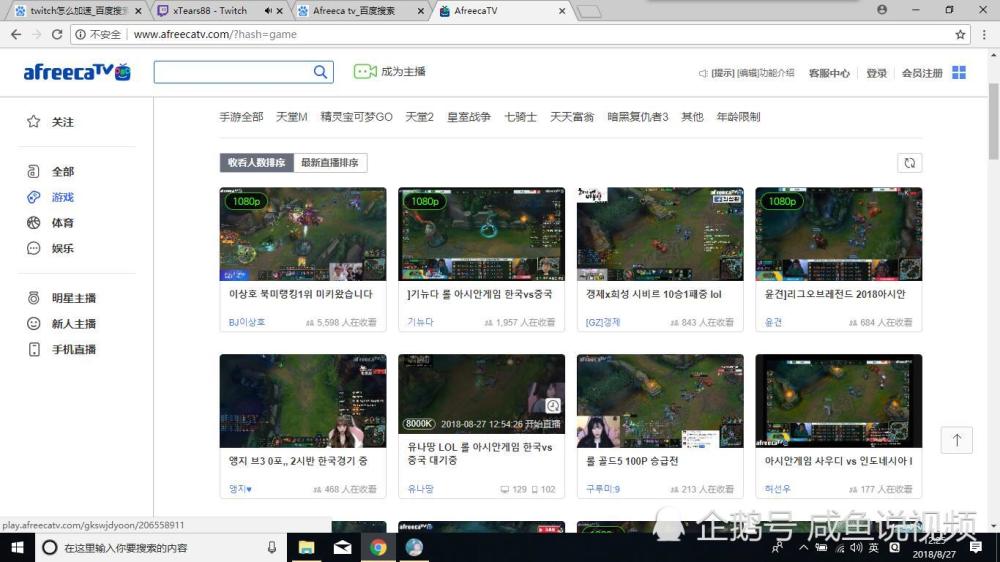Screen dimensions: 1000x562
Task: Select the 收看人数排序 sort tab
Action: pyautogui.click(x=256, y=163)
